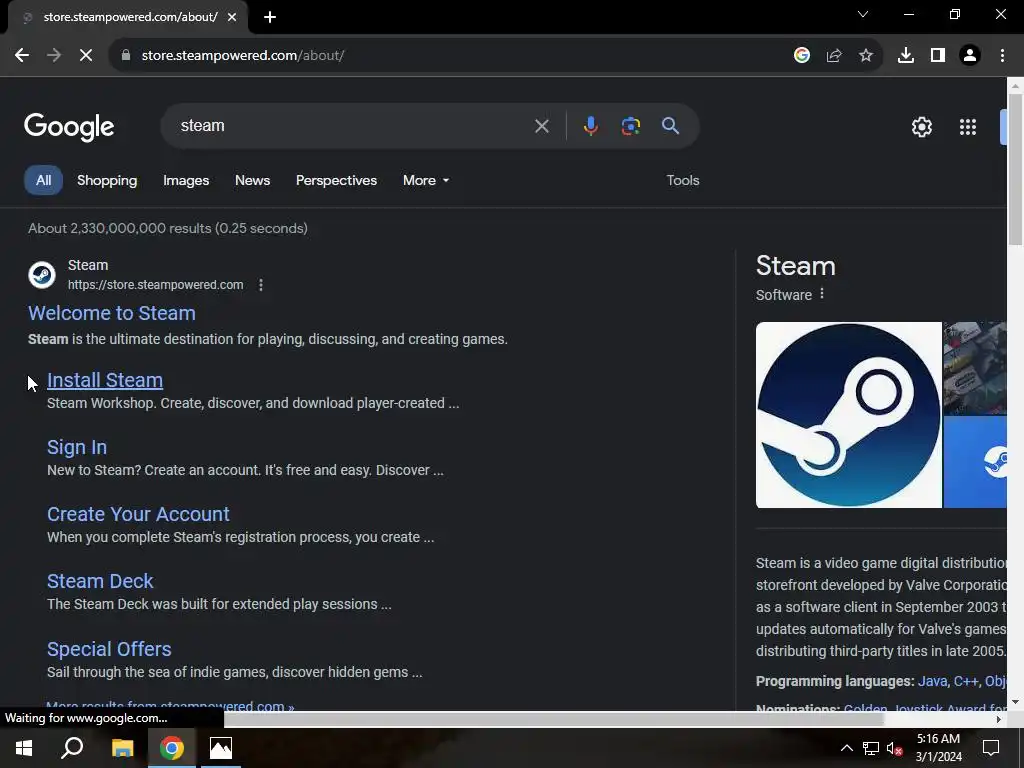Click the horizontal page scrollbar
1024x768 pixels.
pos(554,719)
